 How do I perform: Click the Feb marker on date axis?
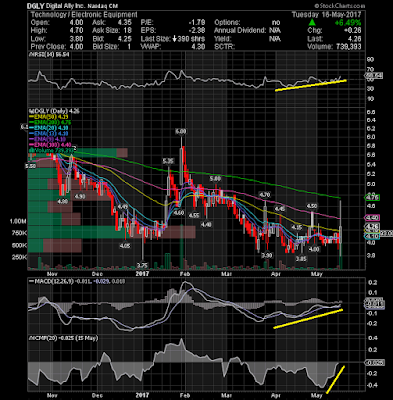point(184,274)
